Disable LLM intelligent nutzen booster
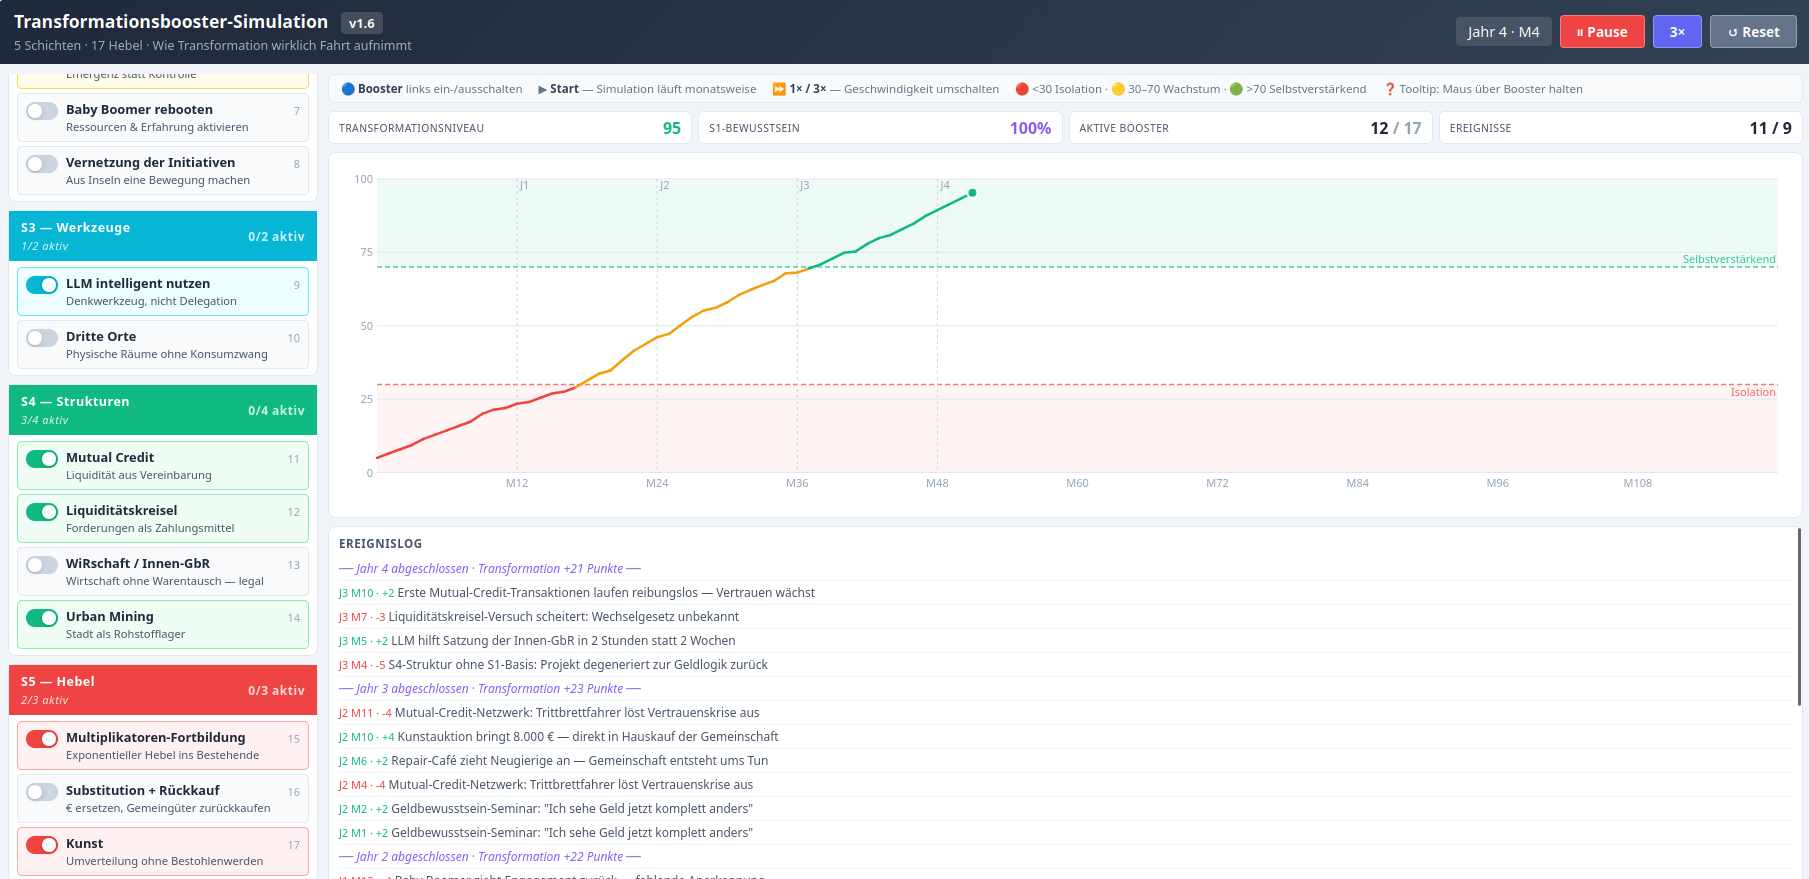 tap(42, 285)
